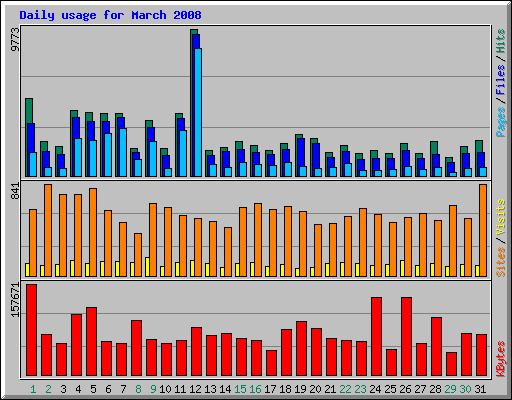This screenshot has height=400, width=512.
Task: Select the red KBytes bar for day 8
Action: pyautogui.click(x=136, y=348)
